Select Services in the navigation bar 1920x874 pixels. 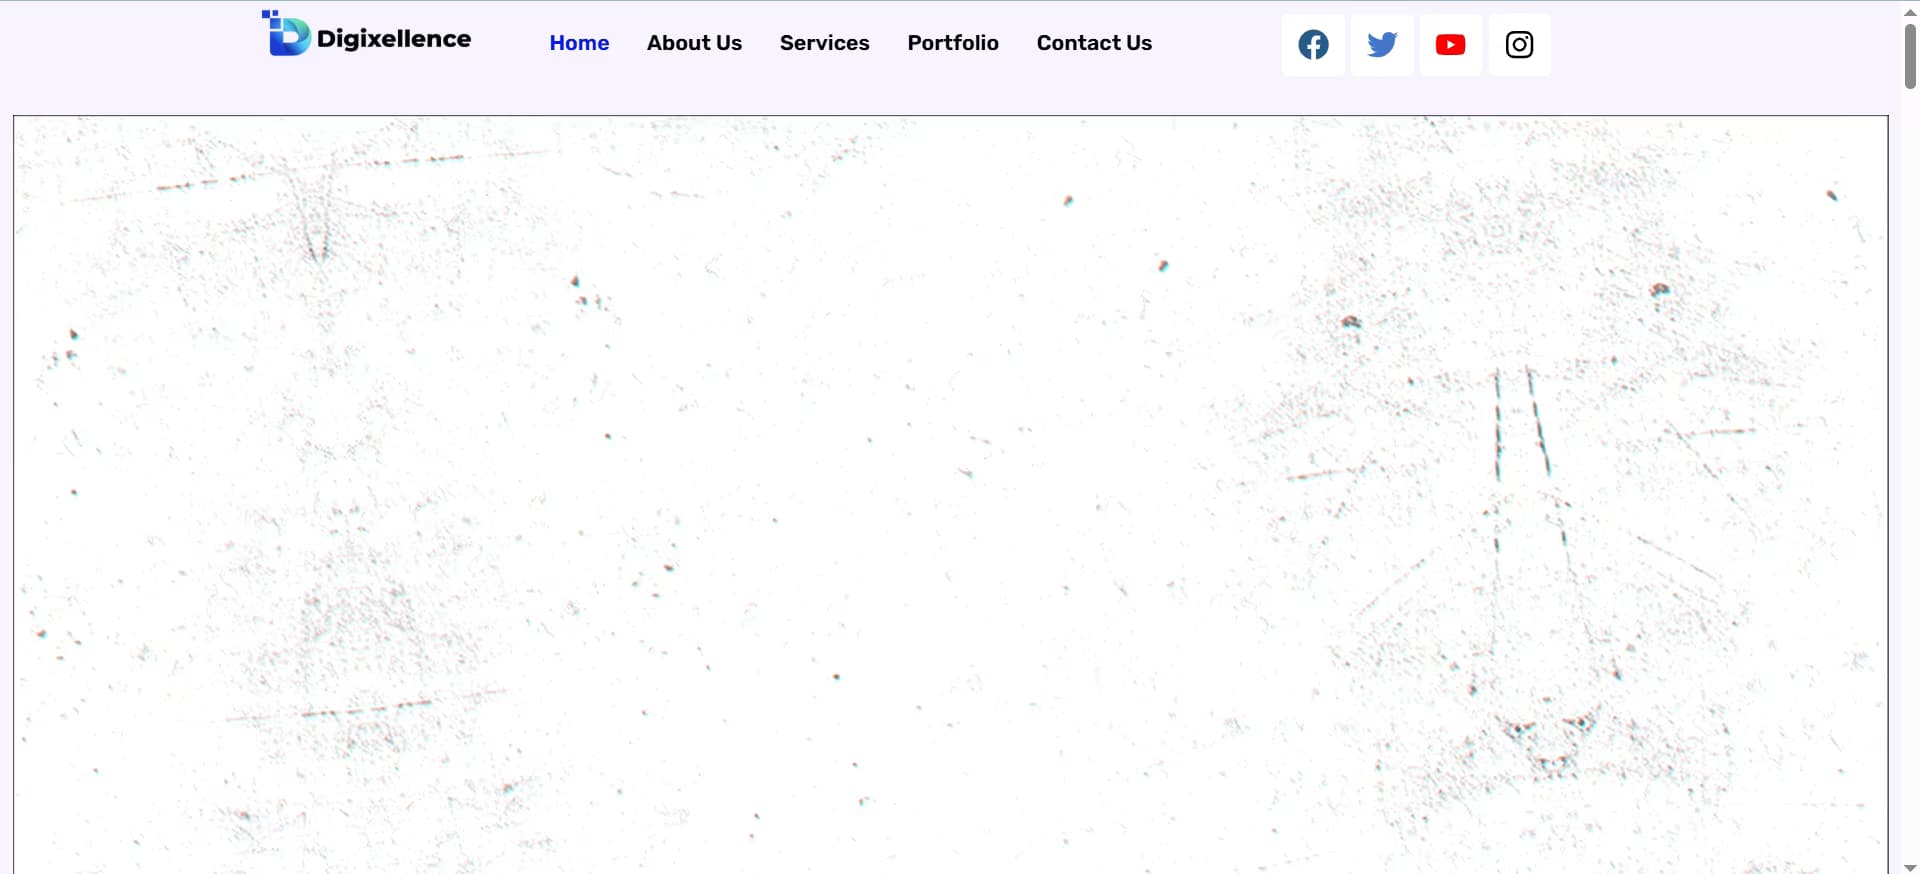pos(824,43)
